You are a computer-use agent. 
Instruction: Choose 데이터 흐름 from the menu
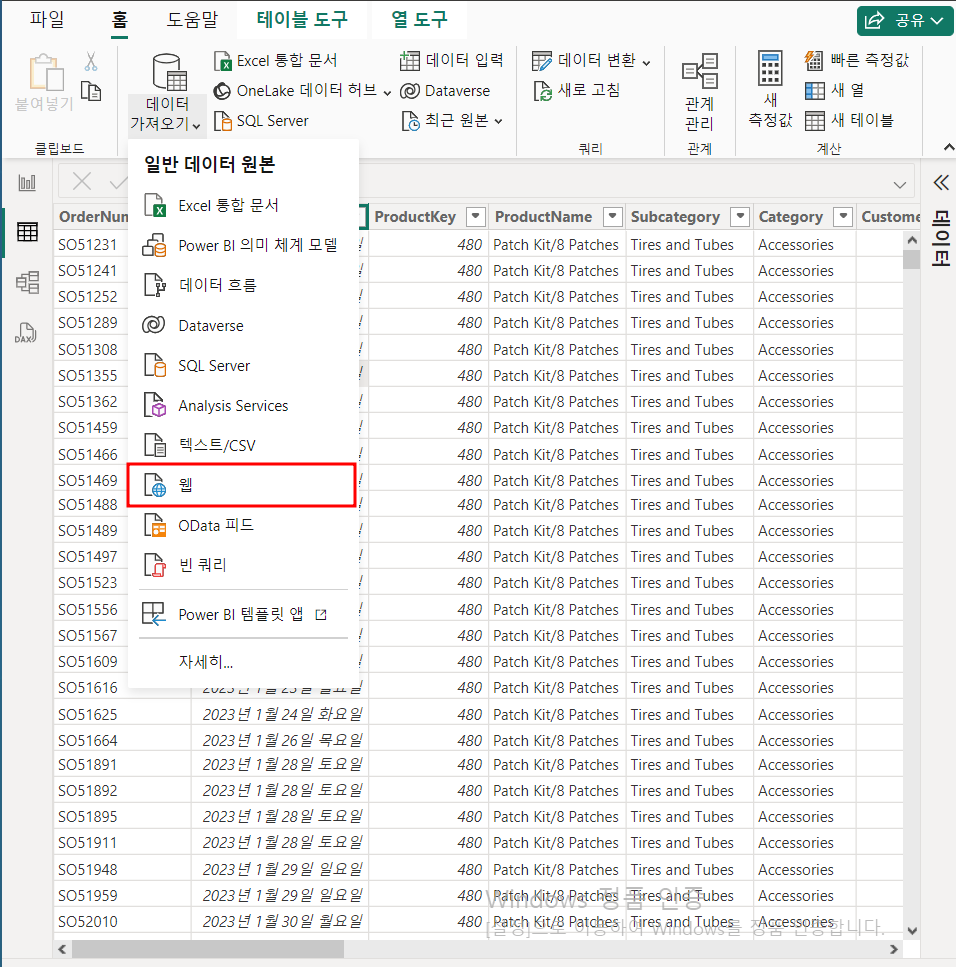tap(242, 285)
